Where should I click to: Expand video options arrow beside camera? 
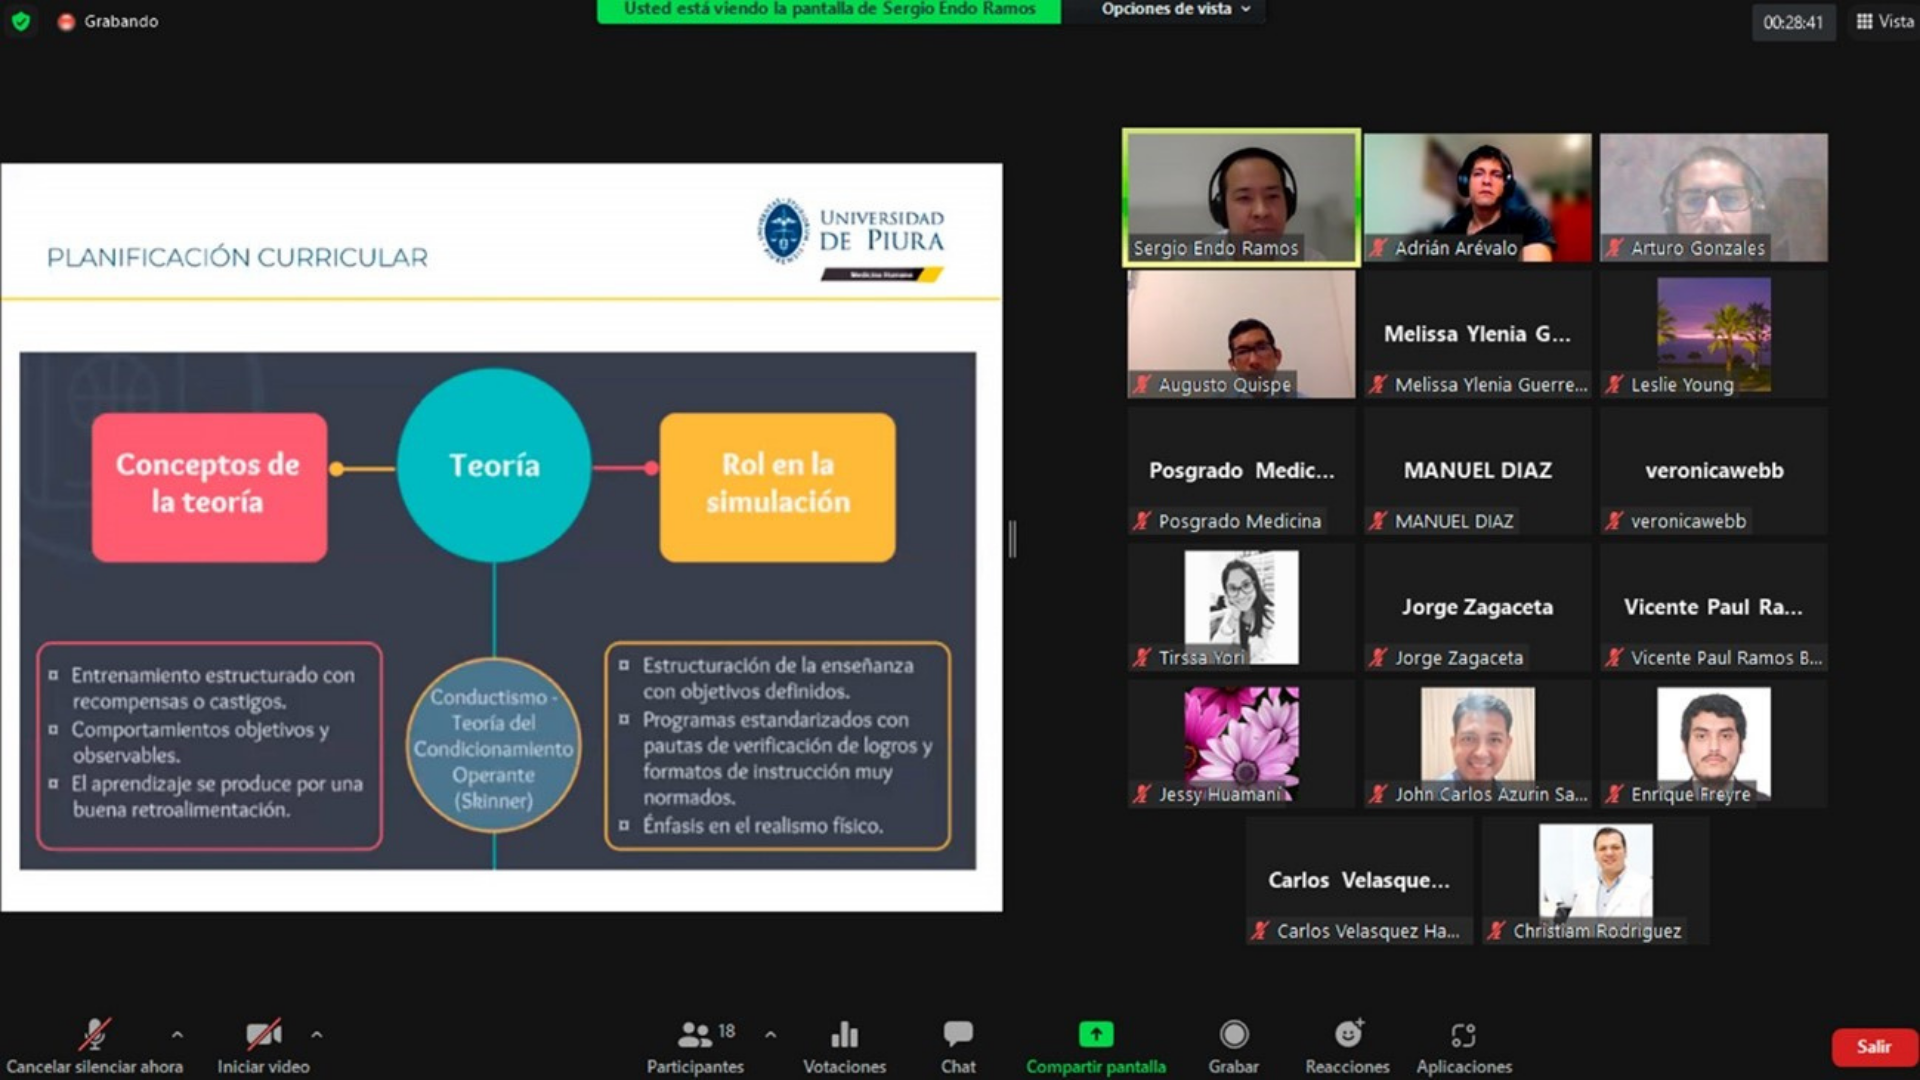click(316, 1034)
